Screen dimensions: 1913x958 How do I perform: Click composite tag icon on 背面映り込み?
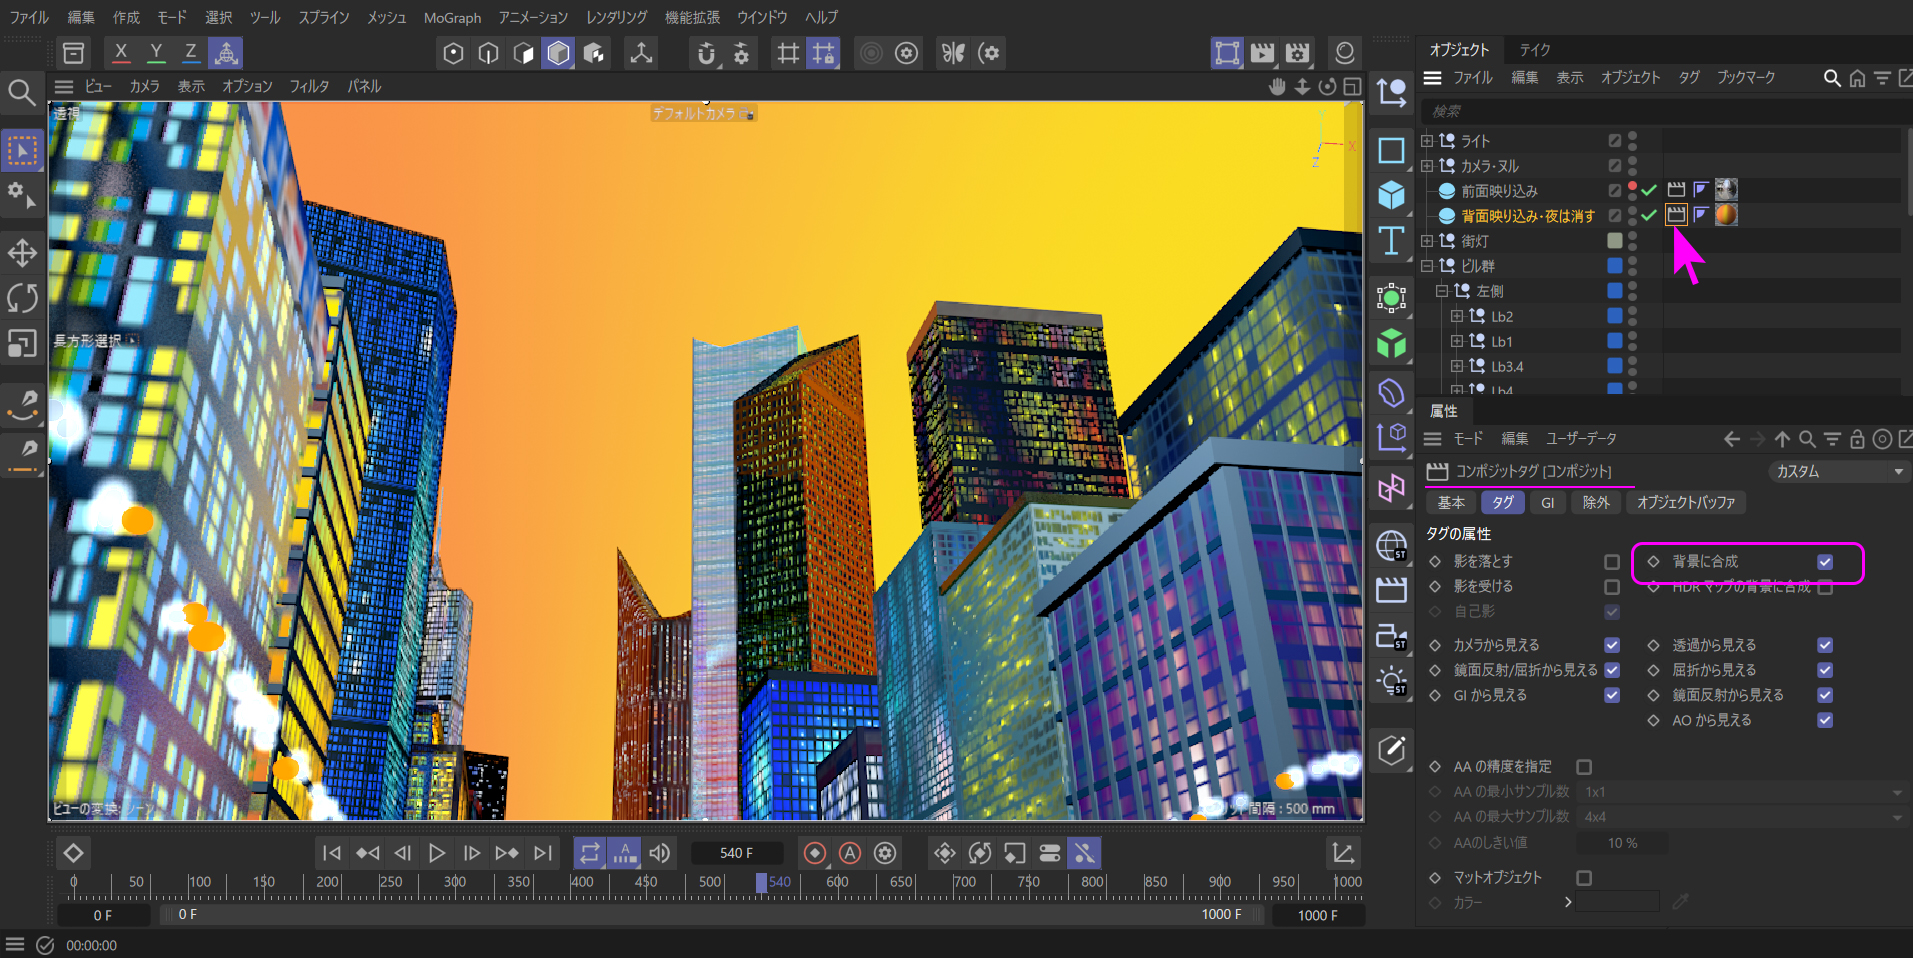click(1676, 215)
